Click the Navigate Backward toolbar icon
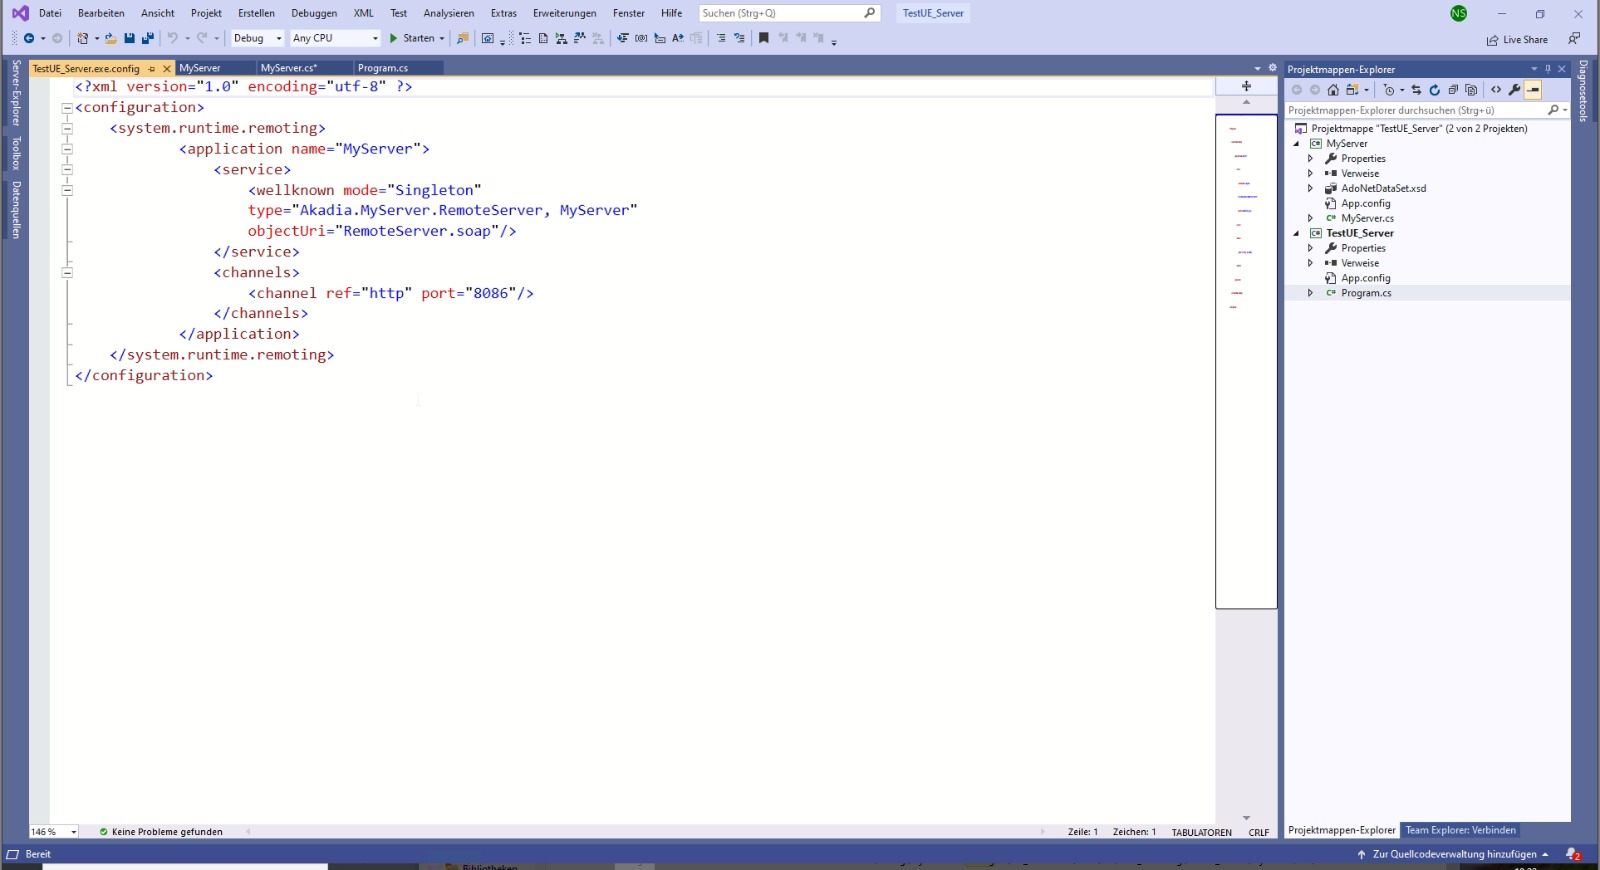 29,38
